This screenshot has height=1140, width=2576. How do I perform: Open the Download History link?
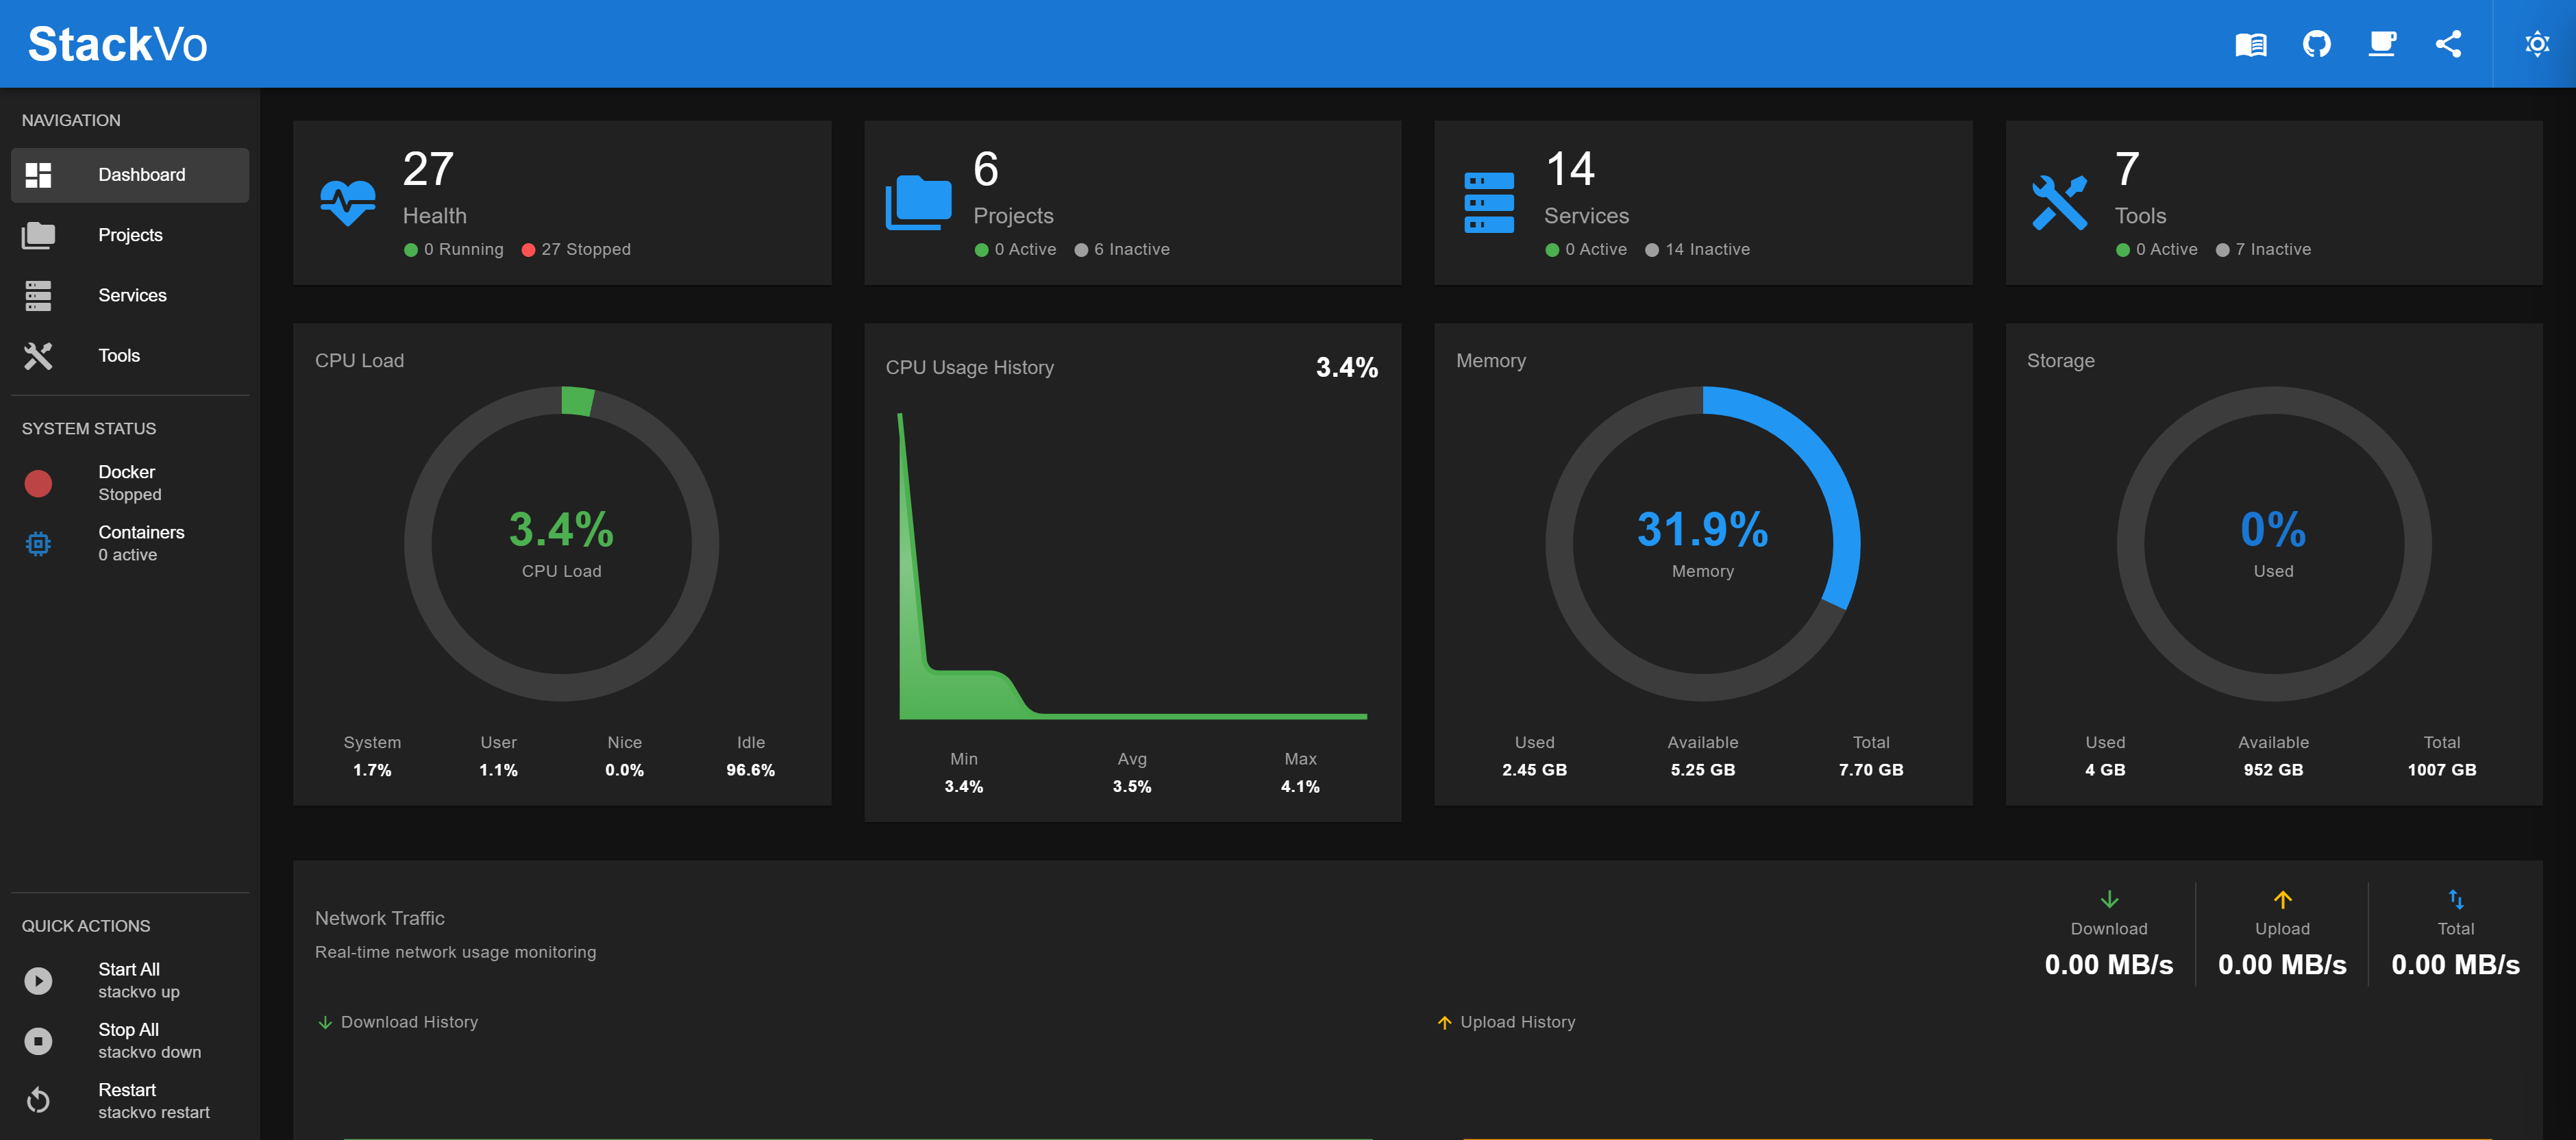408,1021
